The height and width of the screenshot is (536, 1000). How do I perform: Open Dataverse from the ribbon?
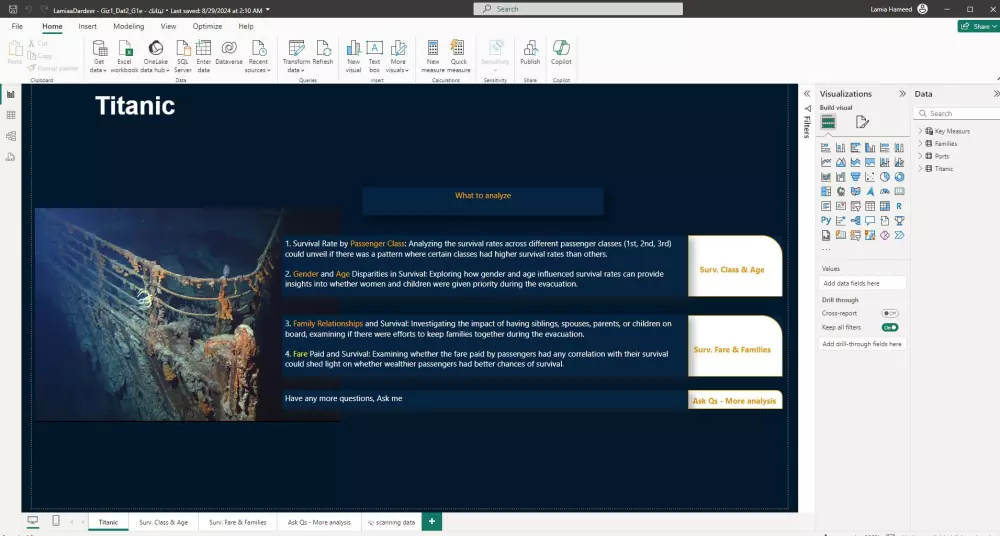pyautogui.click(x=229, y=52)
